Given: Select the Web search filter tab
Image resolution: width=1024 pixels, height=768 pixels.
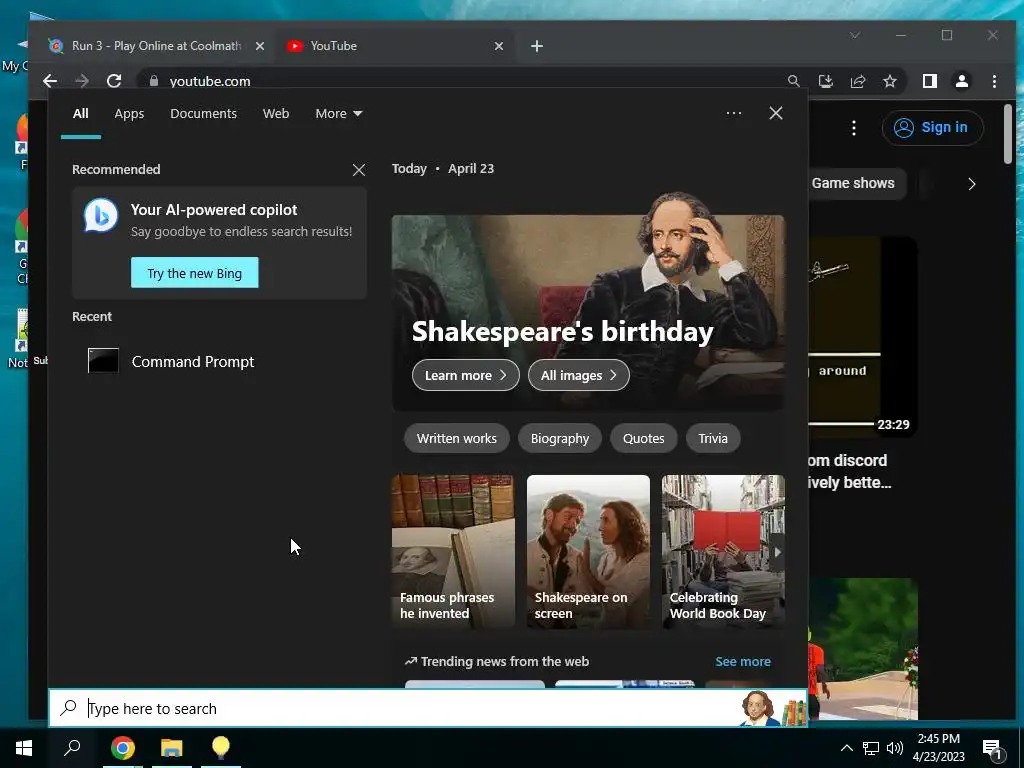Looking at the screenshot, I should pos(276,114).
